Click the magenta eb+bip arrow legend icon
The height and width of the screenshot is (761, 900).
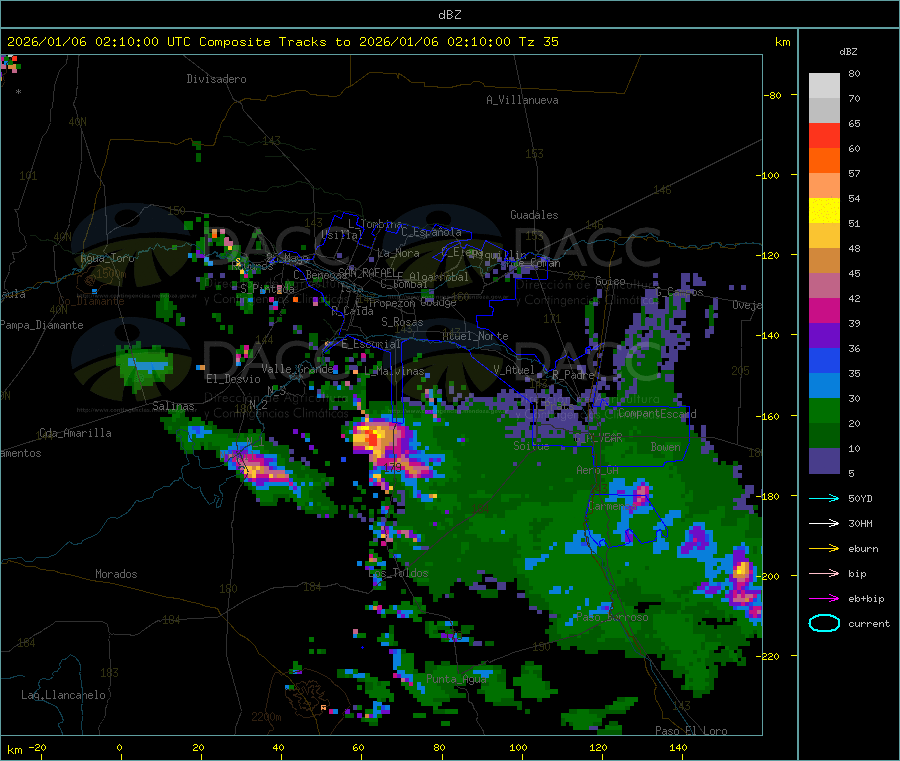(824, 599)
